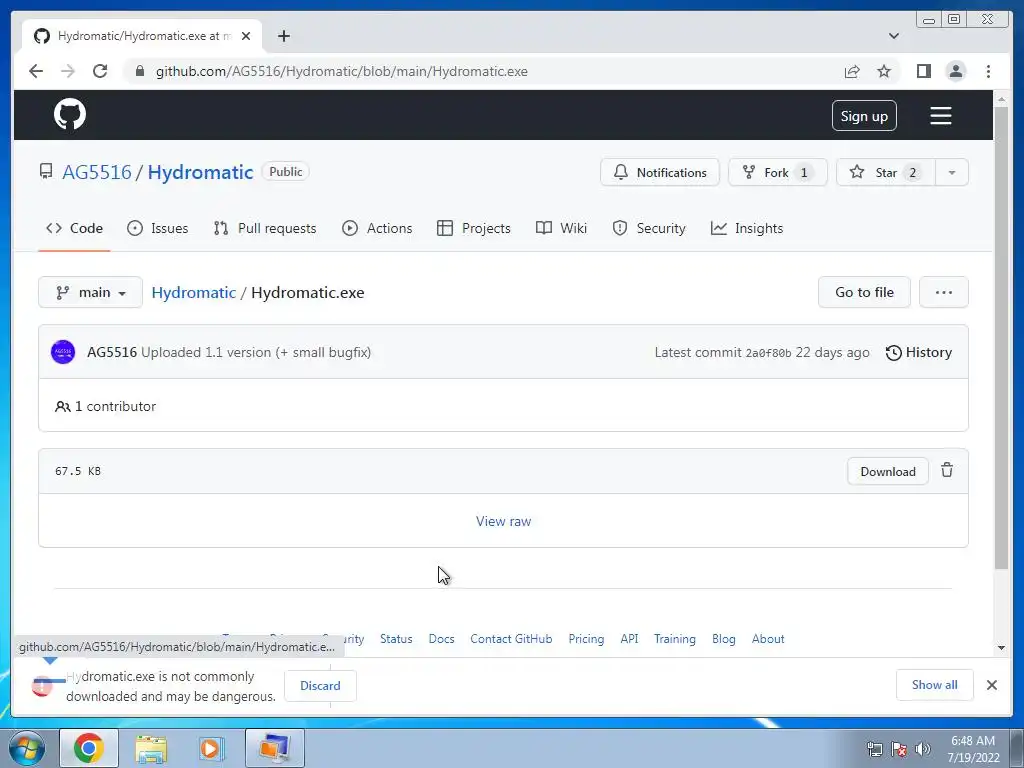
Task: Click Show all downloads
Action: (x=935, y=684)
